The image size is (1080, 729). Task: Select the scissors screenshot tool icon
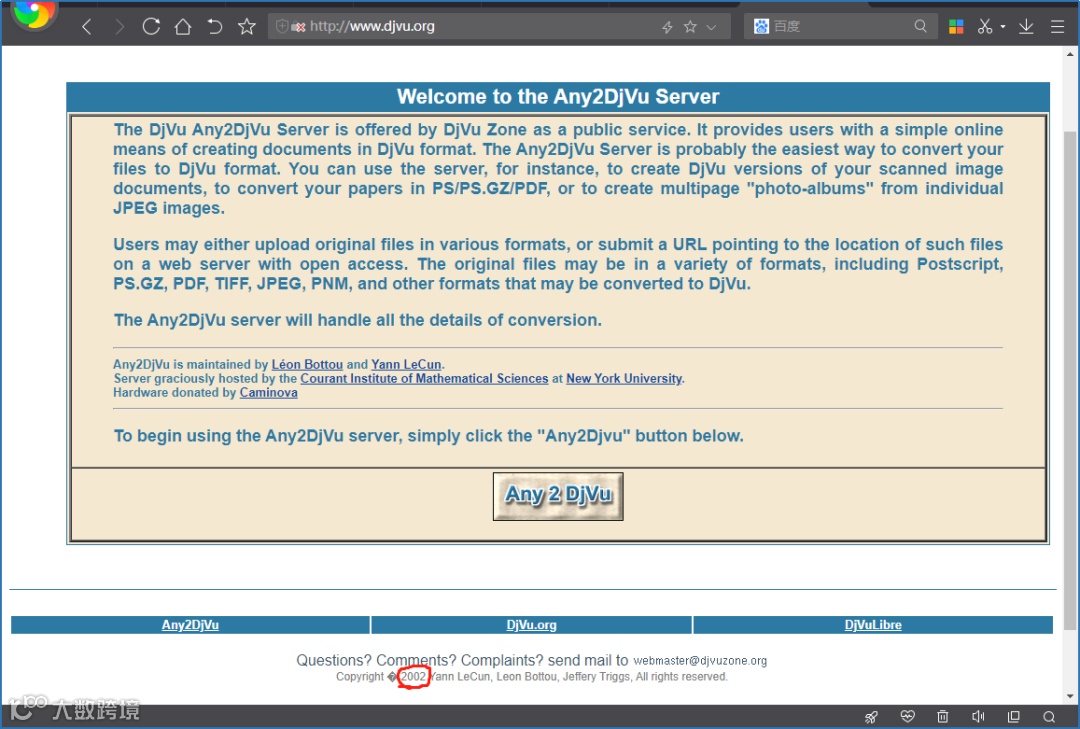pos(985,27)
